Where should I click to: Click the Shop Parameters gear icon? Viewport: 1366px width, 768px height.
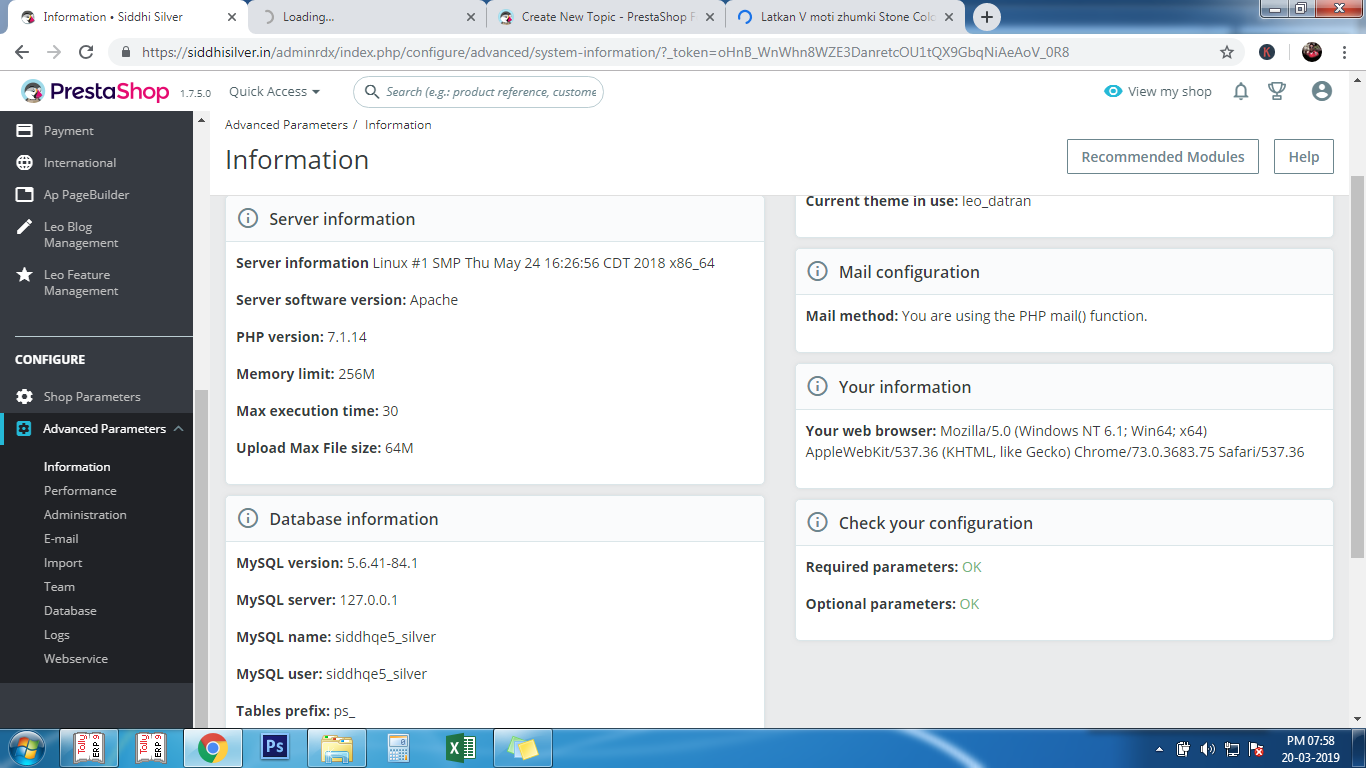[x=25, y=397]
